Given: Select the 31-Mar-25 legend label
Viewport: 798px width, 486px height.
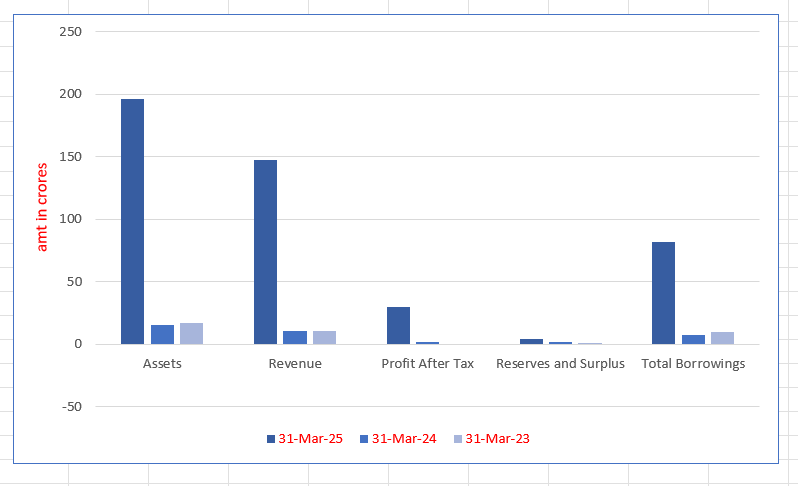Looking at the screenshot, I should tap(310, 439).
